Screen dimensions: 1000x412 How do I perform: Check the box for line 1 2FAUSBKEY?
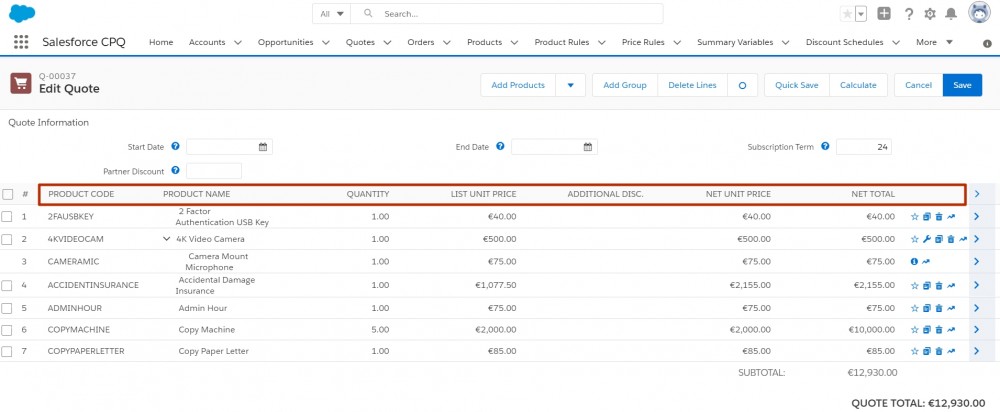point(7,217)
